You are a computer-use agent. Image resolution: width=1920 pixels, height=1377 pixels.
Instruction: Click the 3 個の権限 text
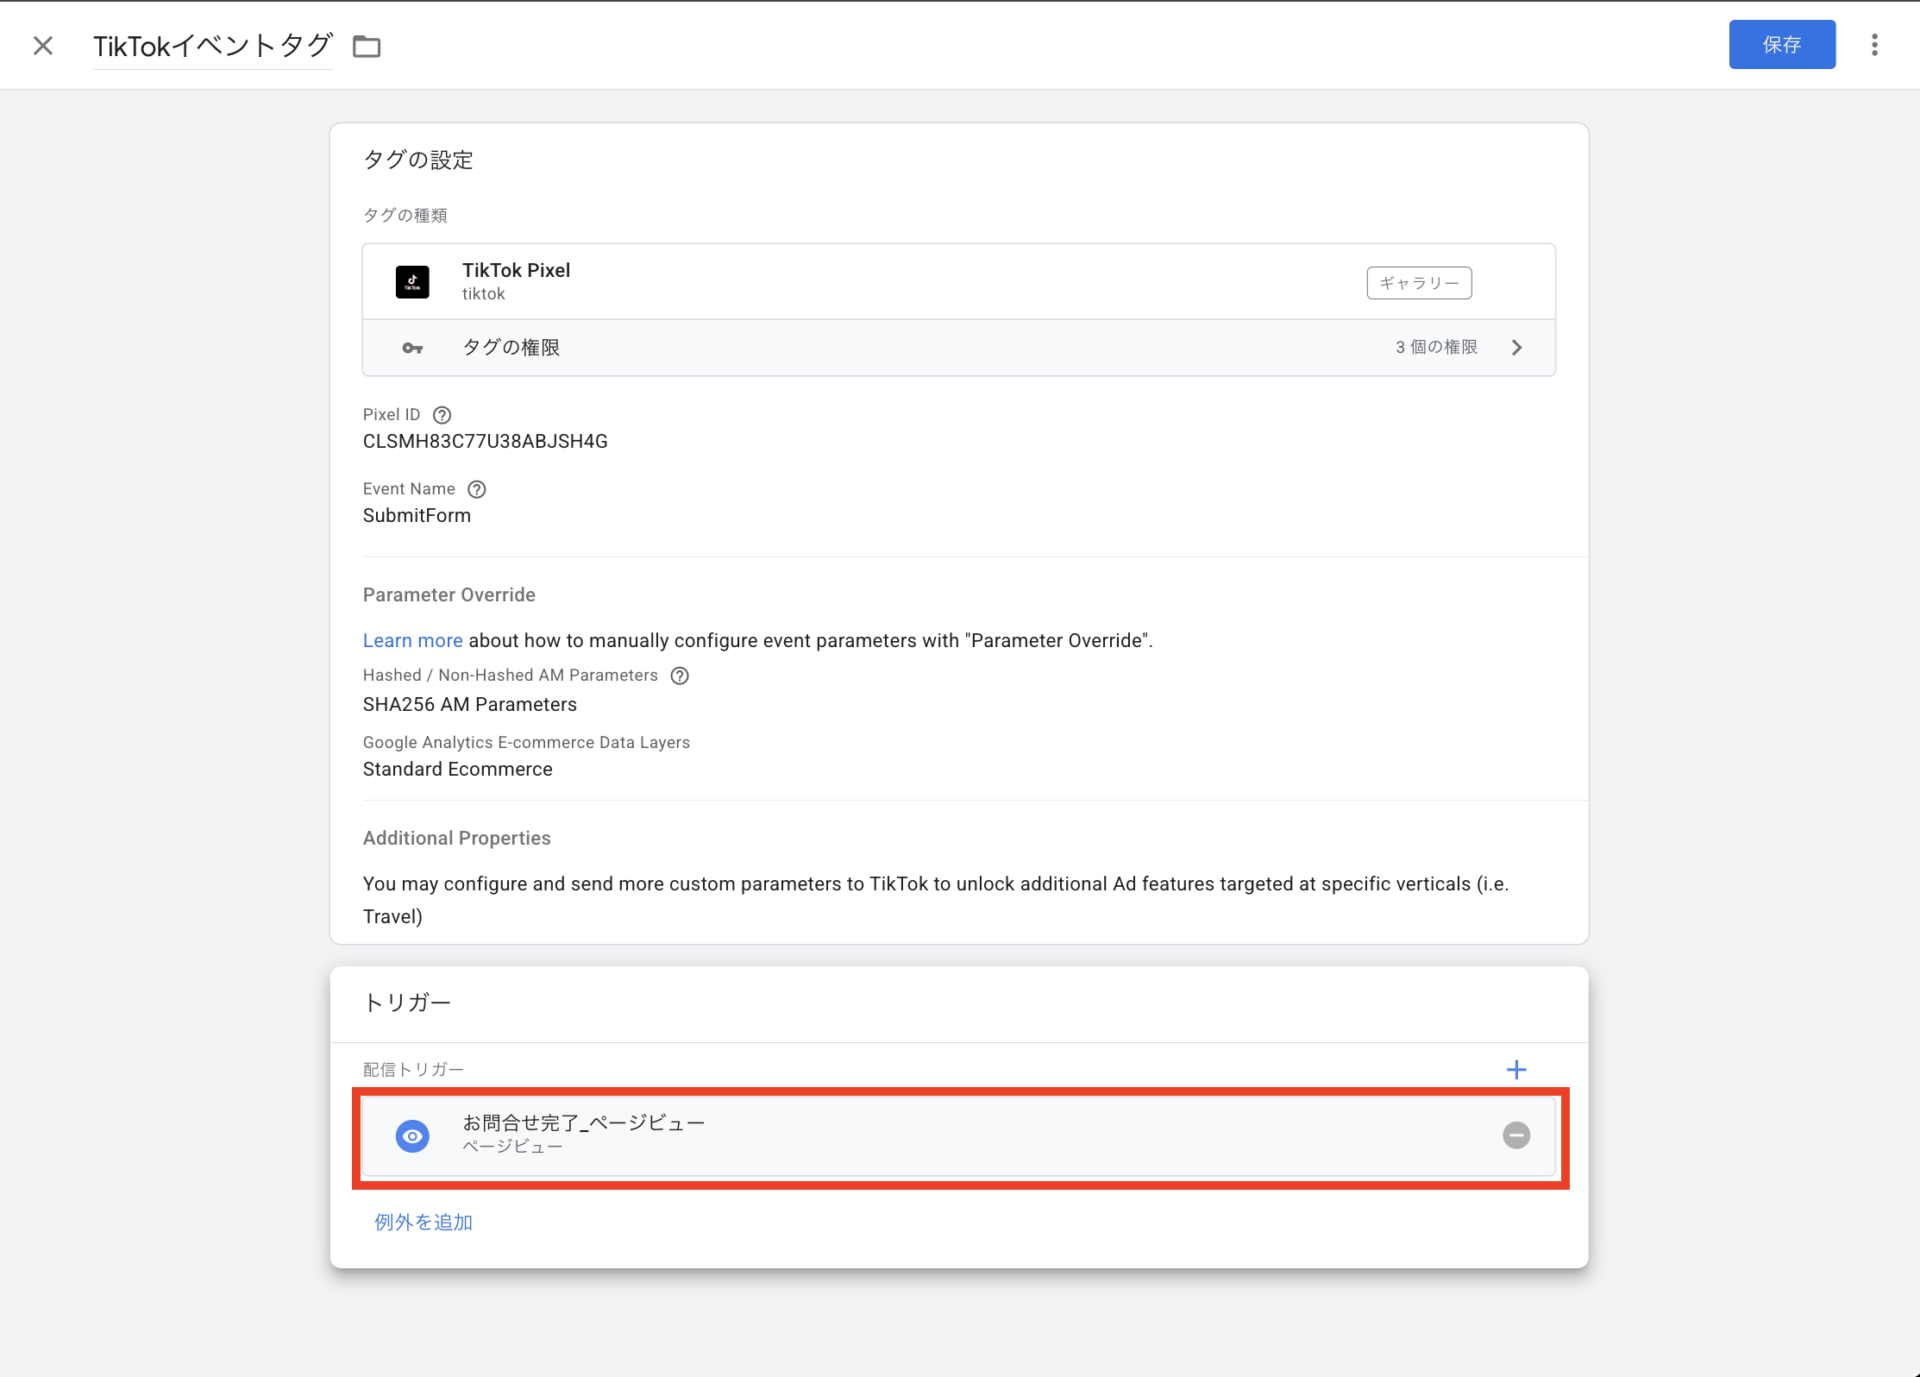(1436, 347)
